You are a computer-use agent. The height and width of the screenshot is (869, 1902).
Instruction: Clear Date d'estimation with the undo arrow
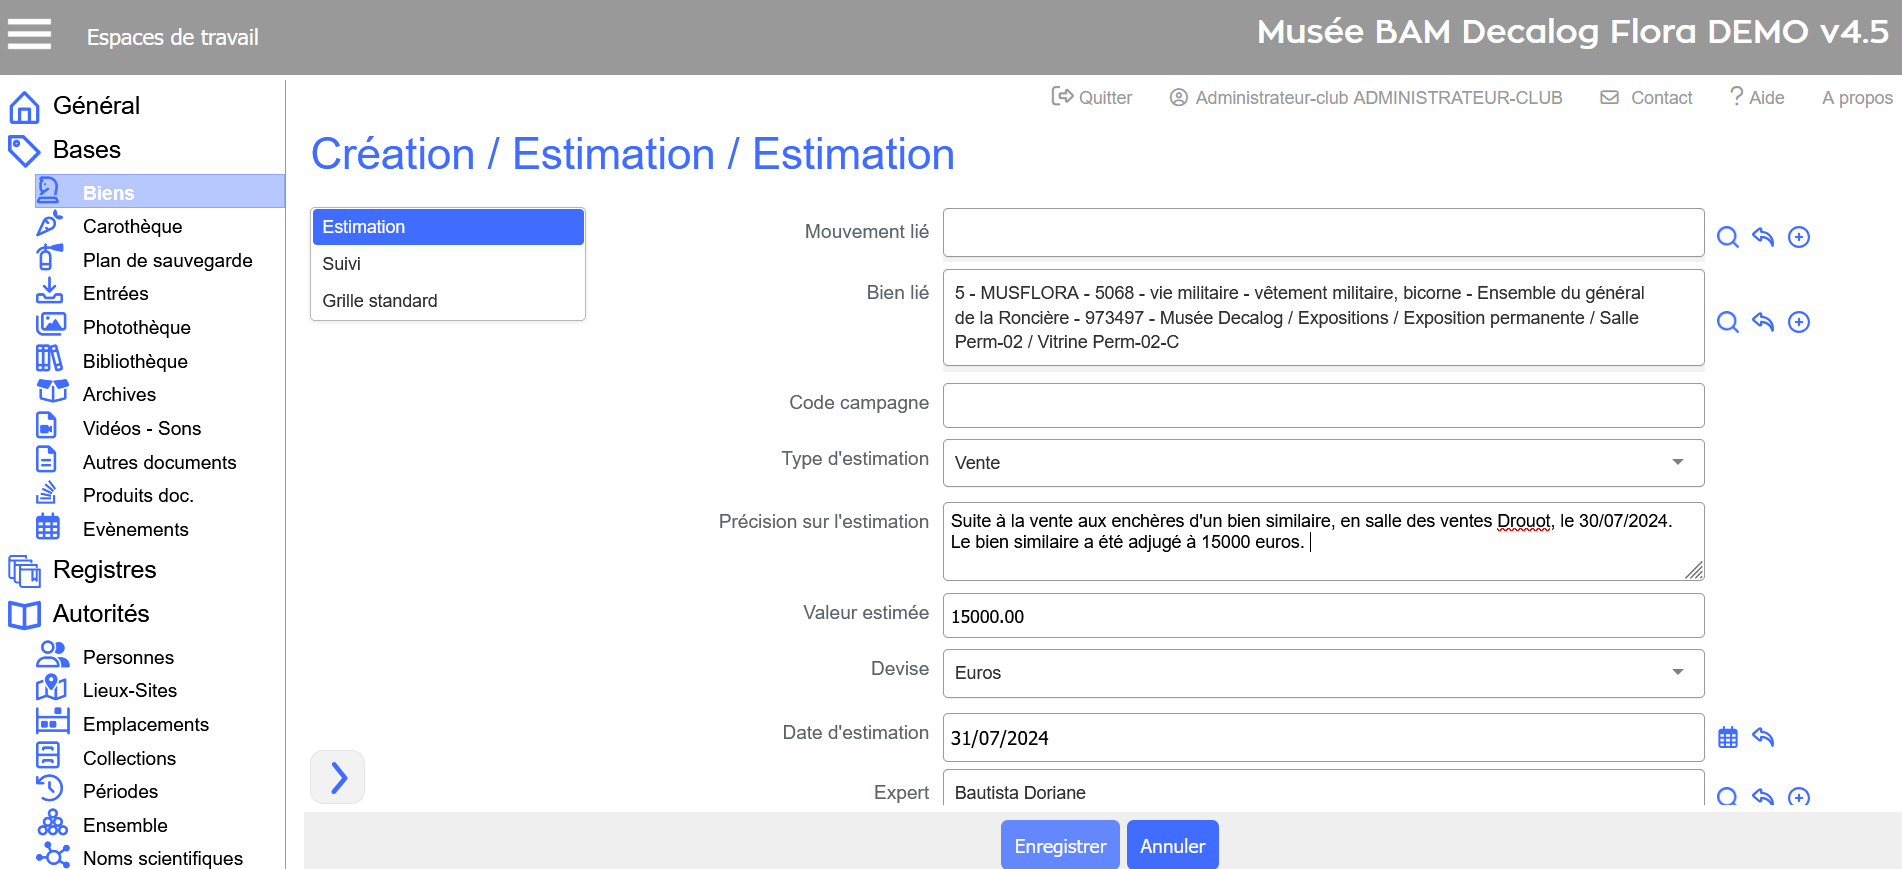1762,738
